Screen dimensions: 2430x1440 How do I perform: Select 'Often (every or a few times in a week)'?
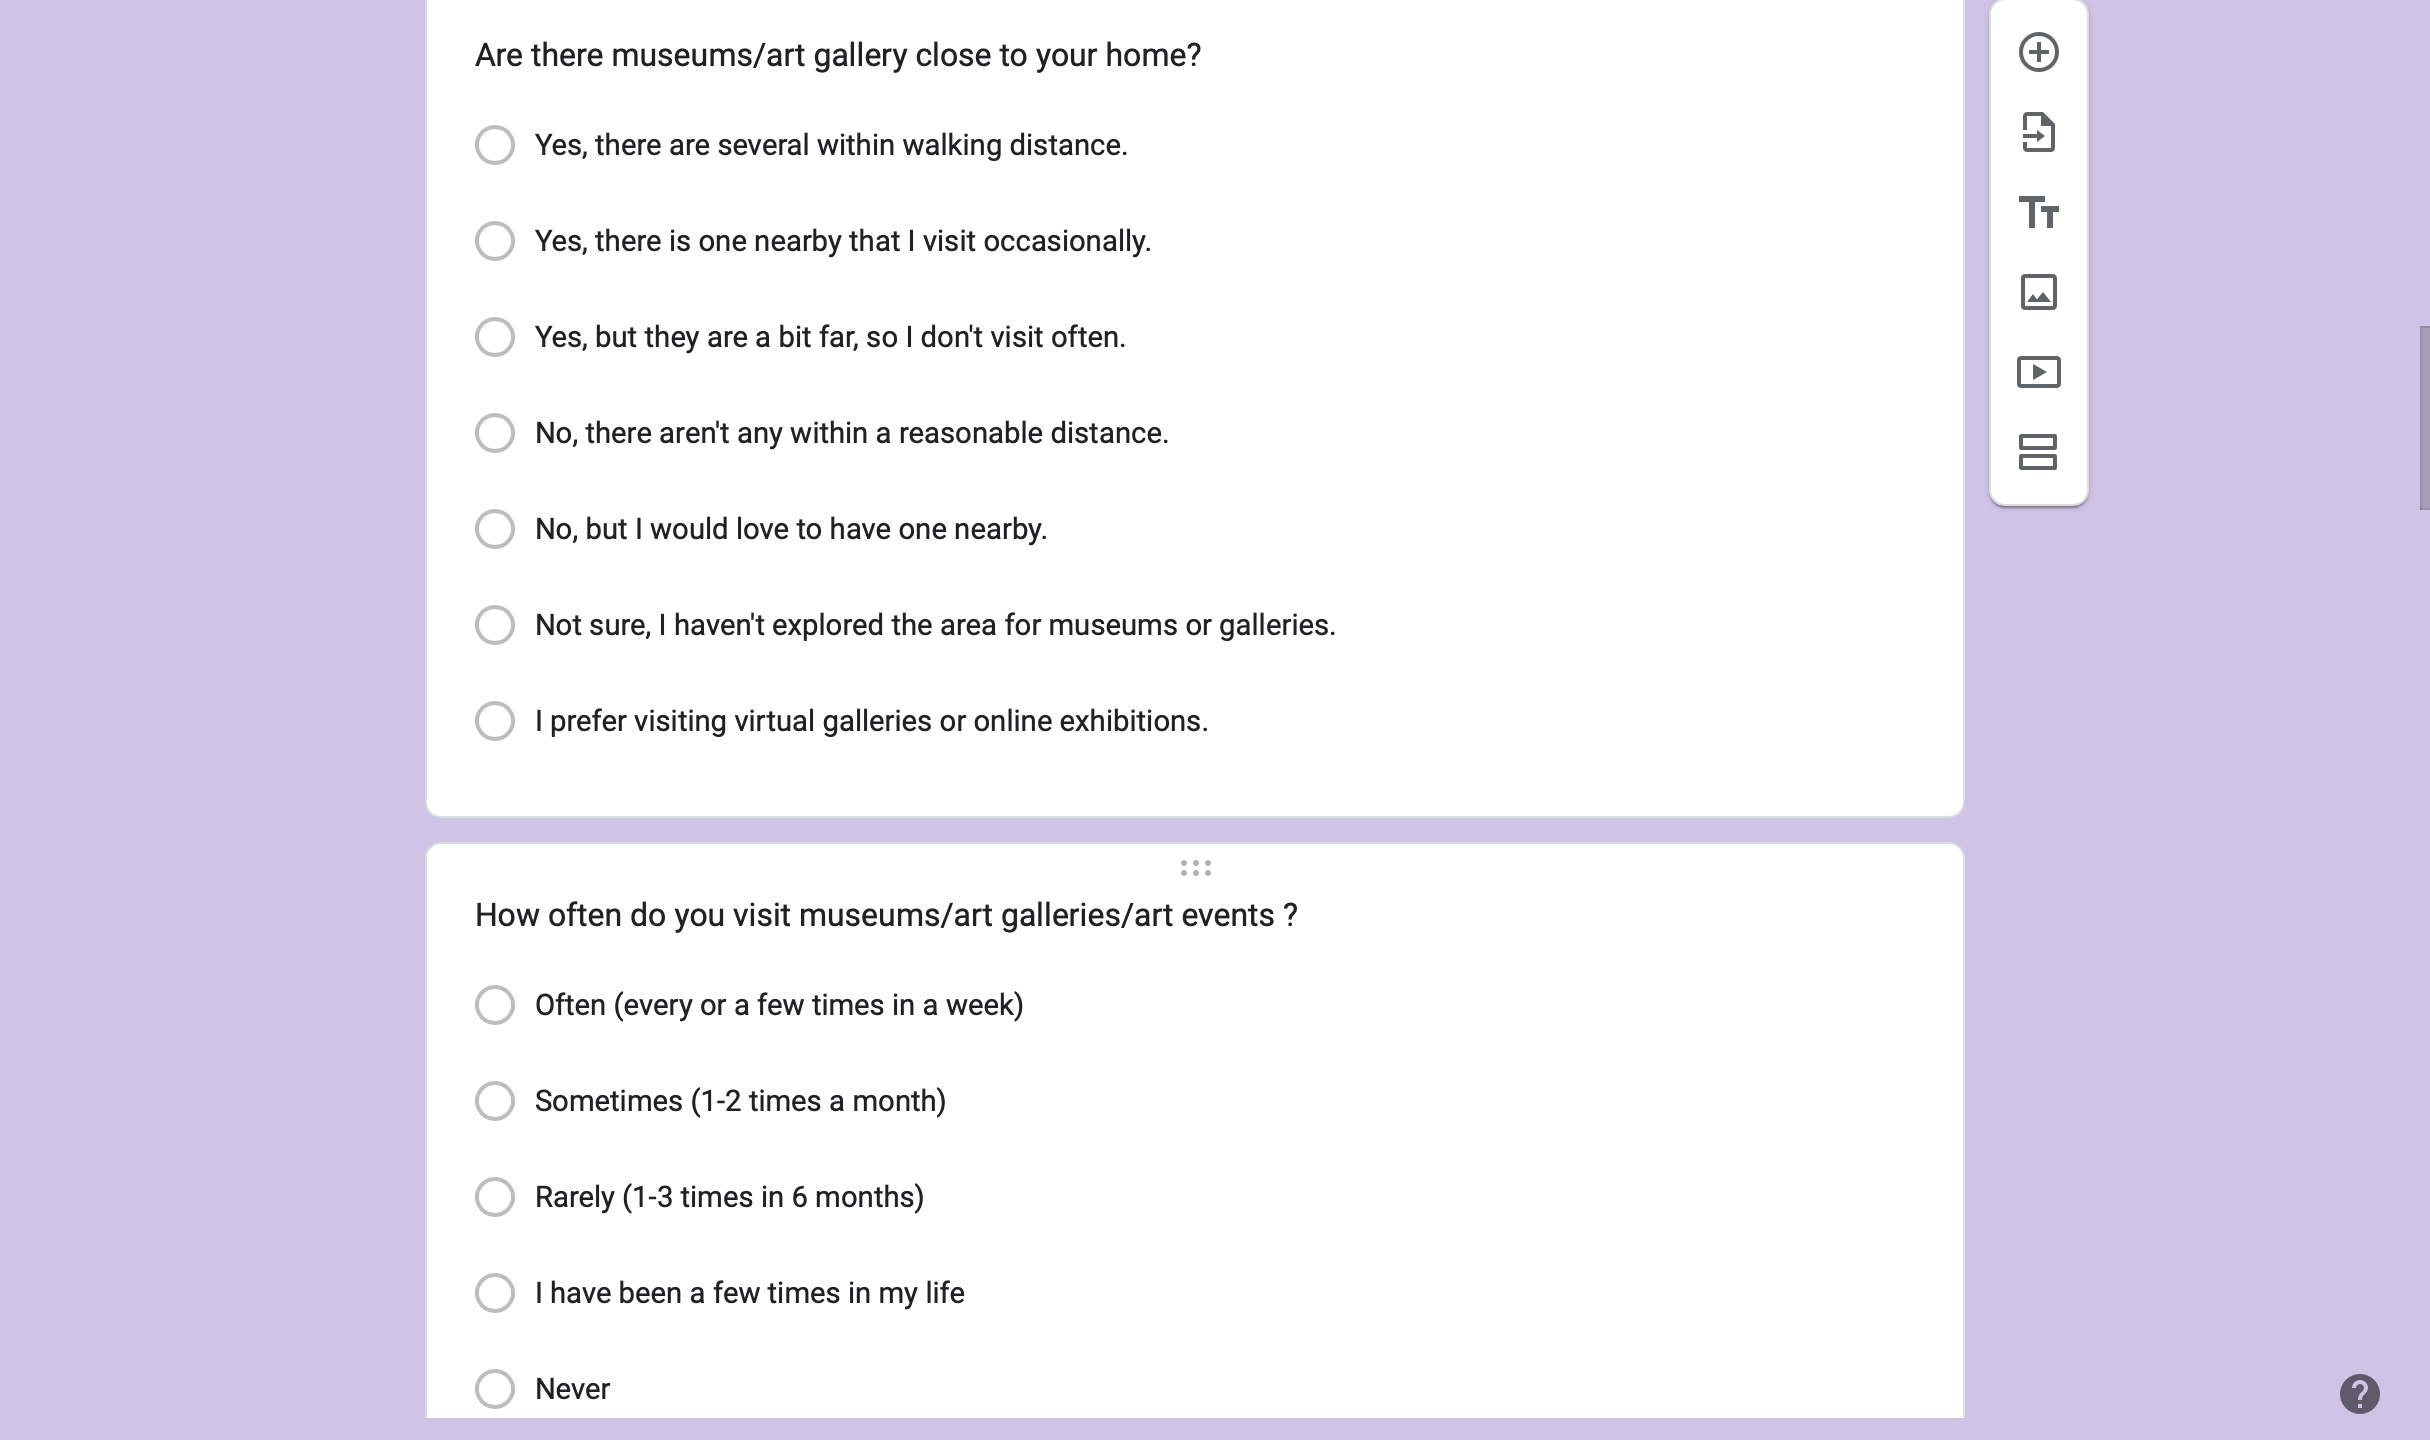pos(495,1005)
